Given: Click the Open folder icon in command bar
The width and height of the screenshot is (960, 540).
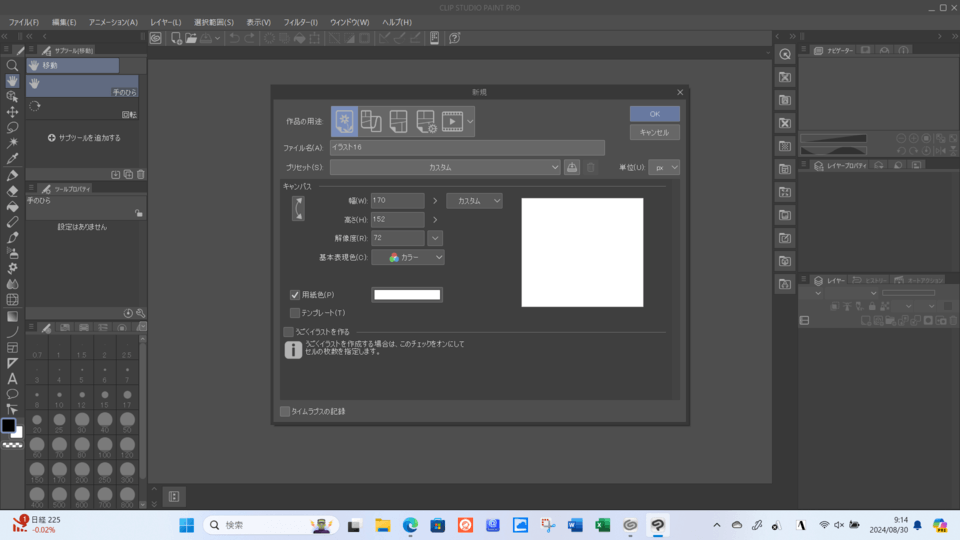Looking at the screenshot, I should pyautogui.click(x=191, y=38).
